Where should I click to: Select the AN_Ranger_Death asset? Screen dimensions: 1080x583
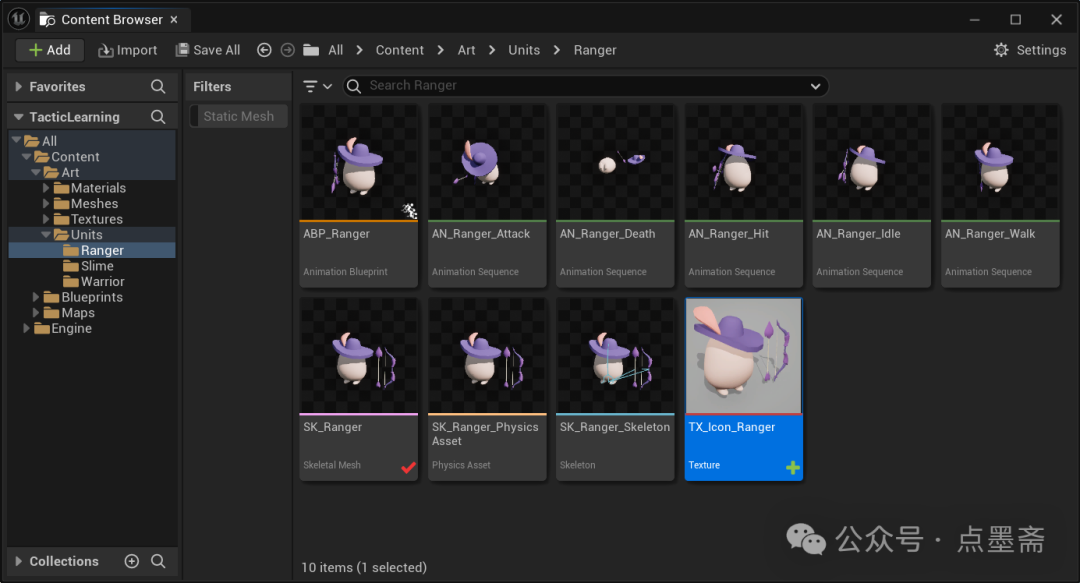click(x=615, y=196)
